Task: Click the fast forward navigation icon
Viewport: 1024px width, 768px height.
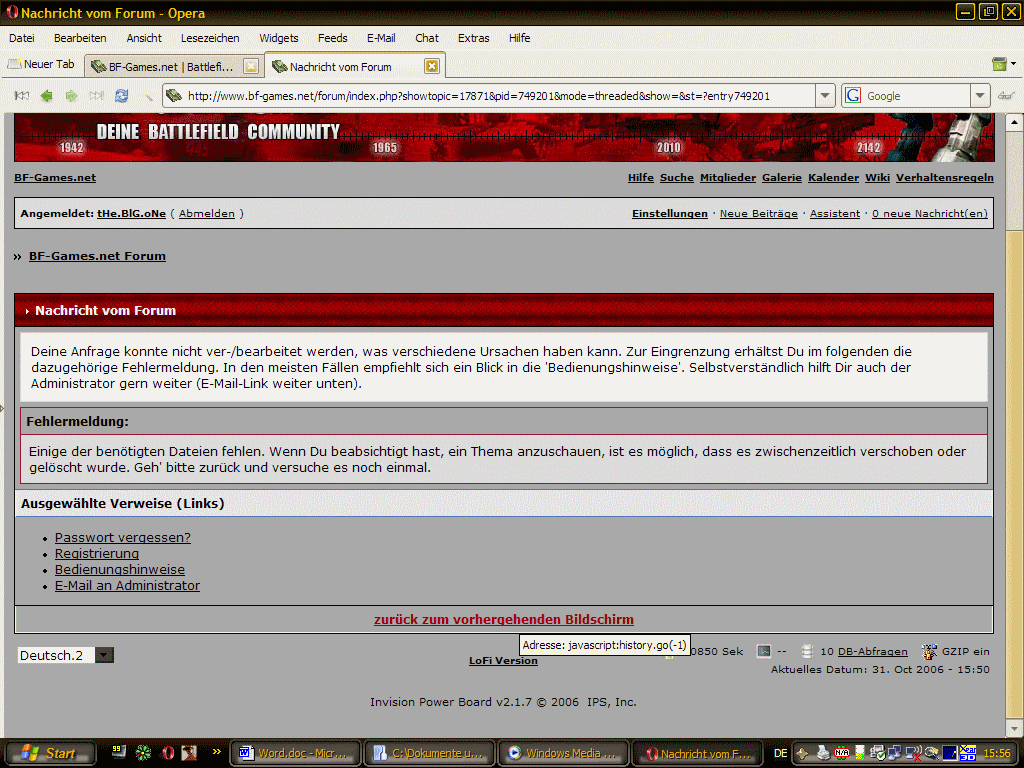Action: [97, 96]
